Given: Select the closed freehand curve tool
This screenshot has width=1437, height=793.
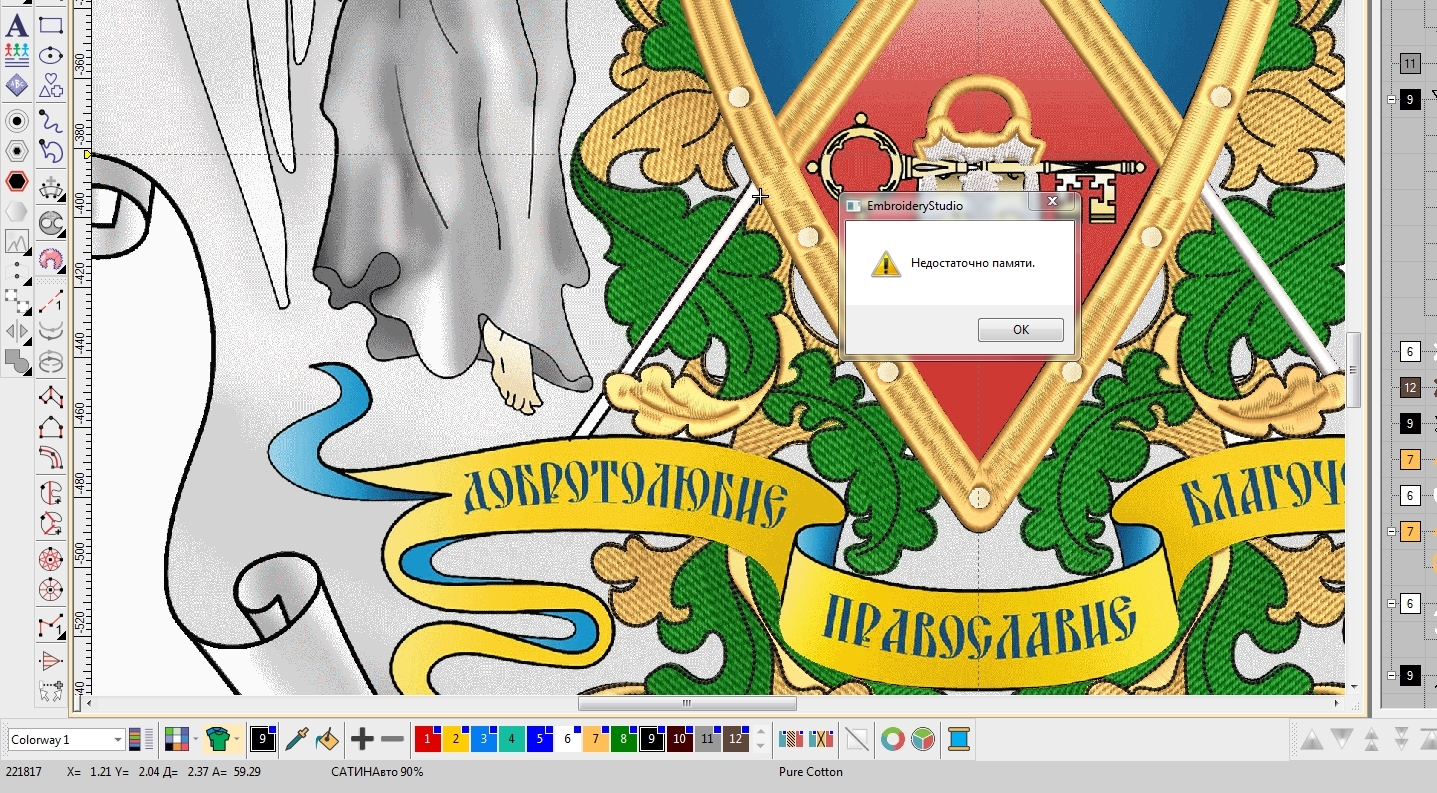Looking at the screenshot, I should tap(51, 152).
